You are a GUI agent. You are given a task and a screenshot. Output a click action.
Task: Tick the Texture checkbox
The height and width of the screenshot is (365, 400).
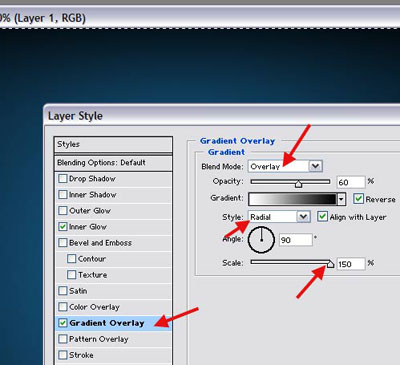71,275
